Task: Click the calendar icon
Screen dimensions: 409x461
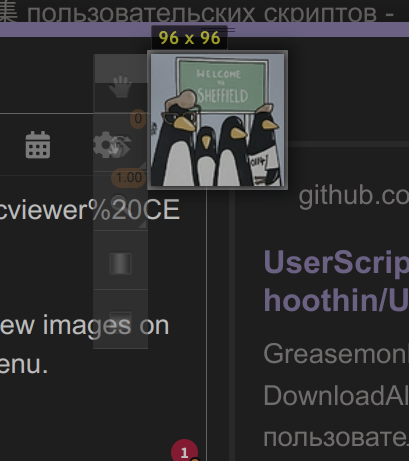Action: 38,145
